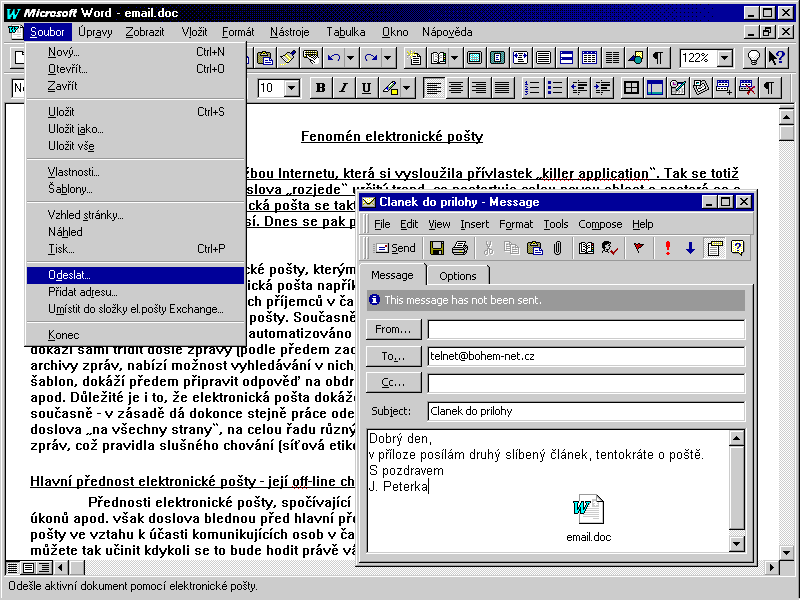Click the Subject field with Clanek do prilohy
This screenshot has height=600, width=800.
click(586, 411)
